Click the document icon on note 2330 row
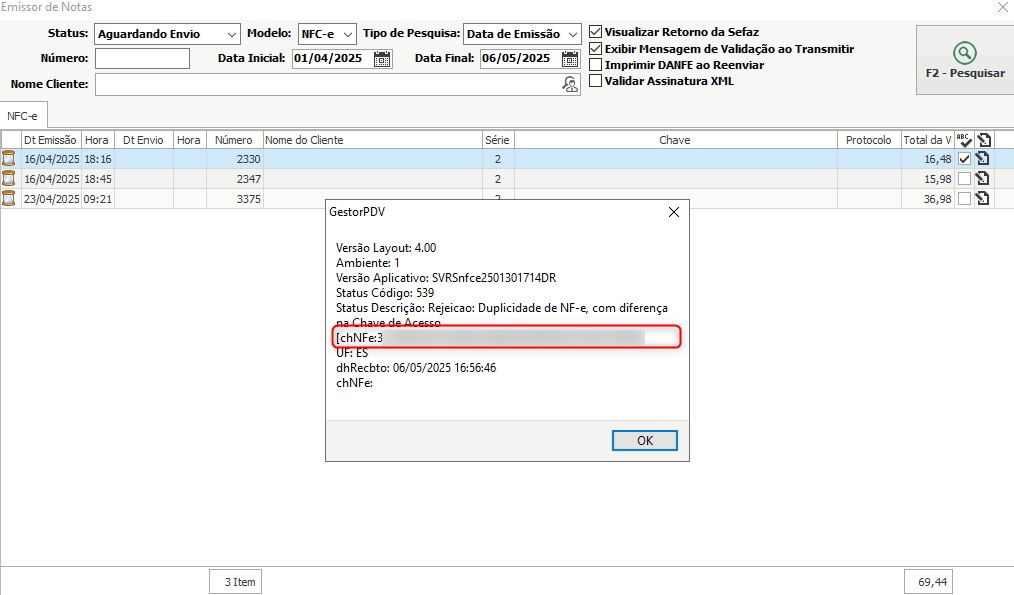Image resolution: width=1014 pixels, height=595 pixels. pyautogui.click(x=983, y=159)
